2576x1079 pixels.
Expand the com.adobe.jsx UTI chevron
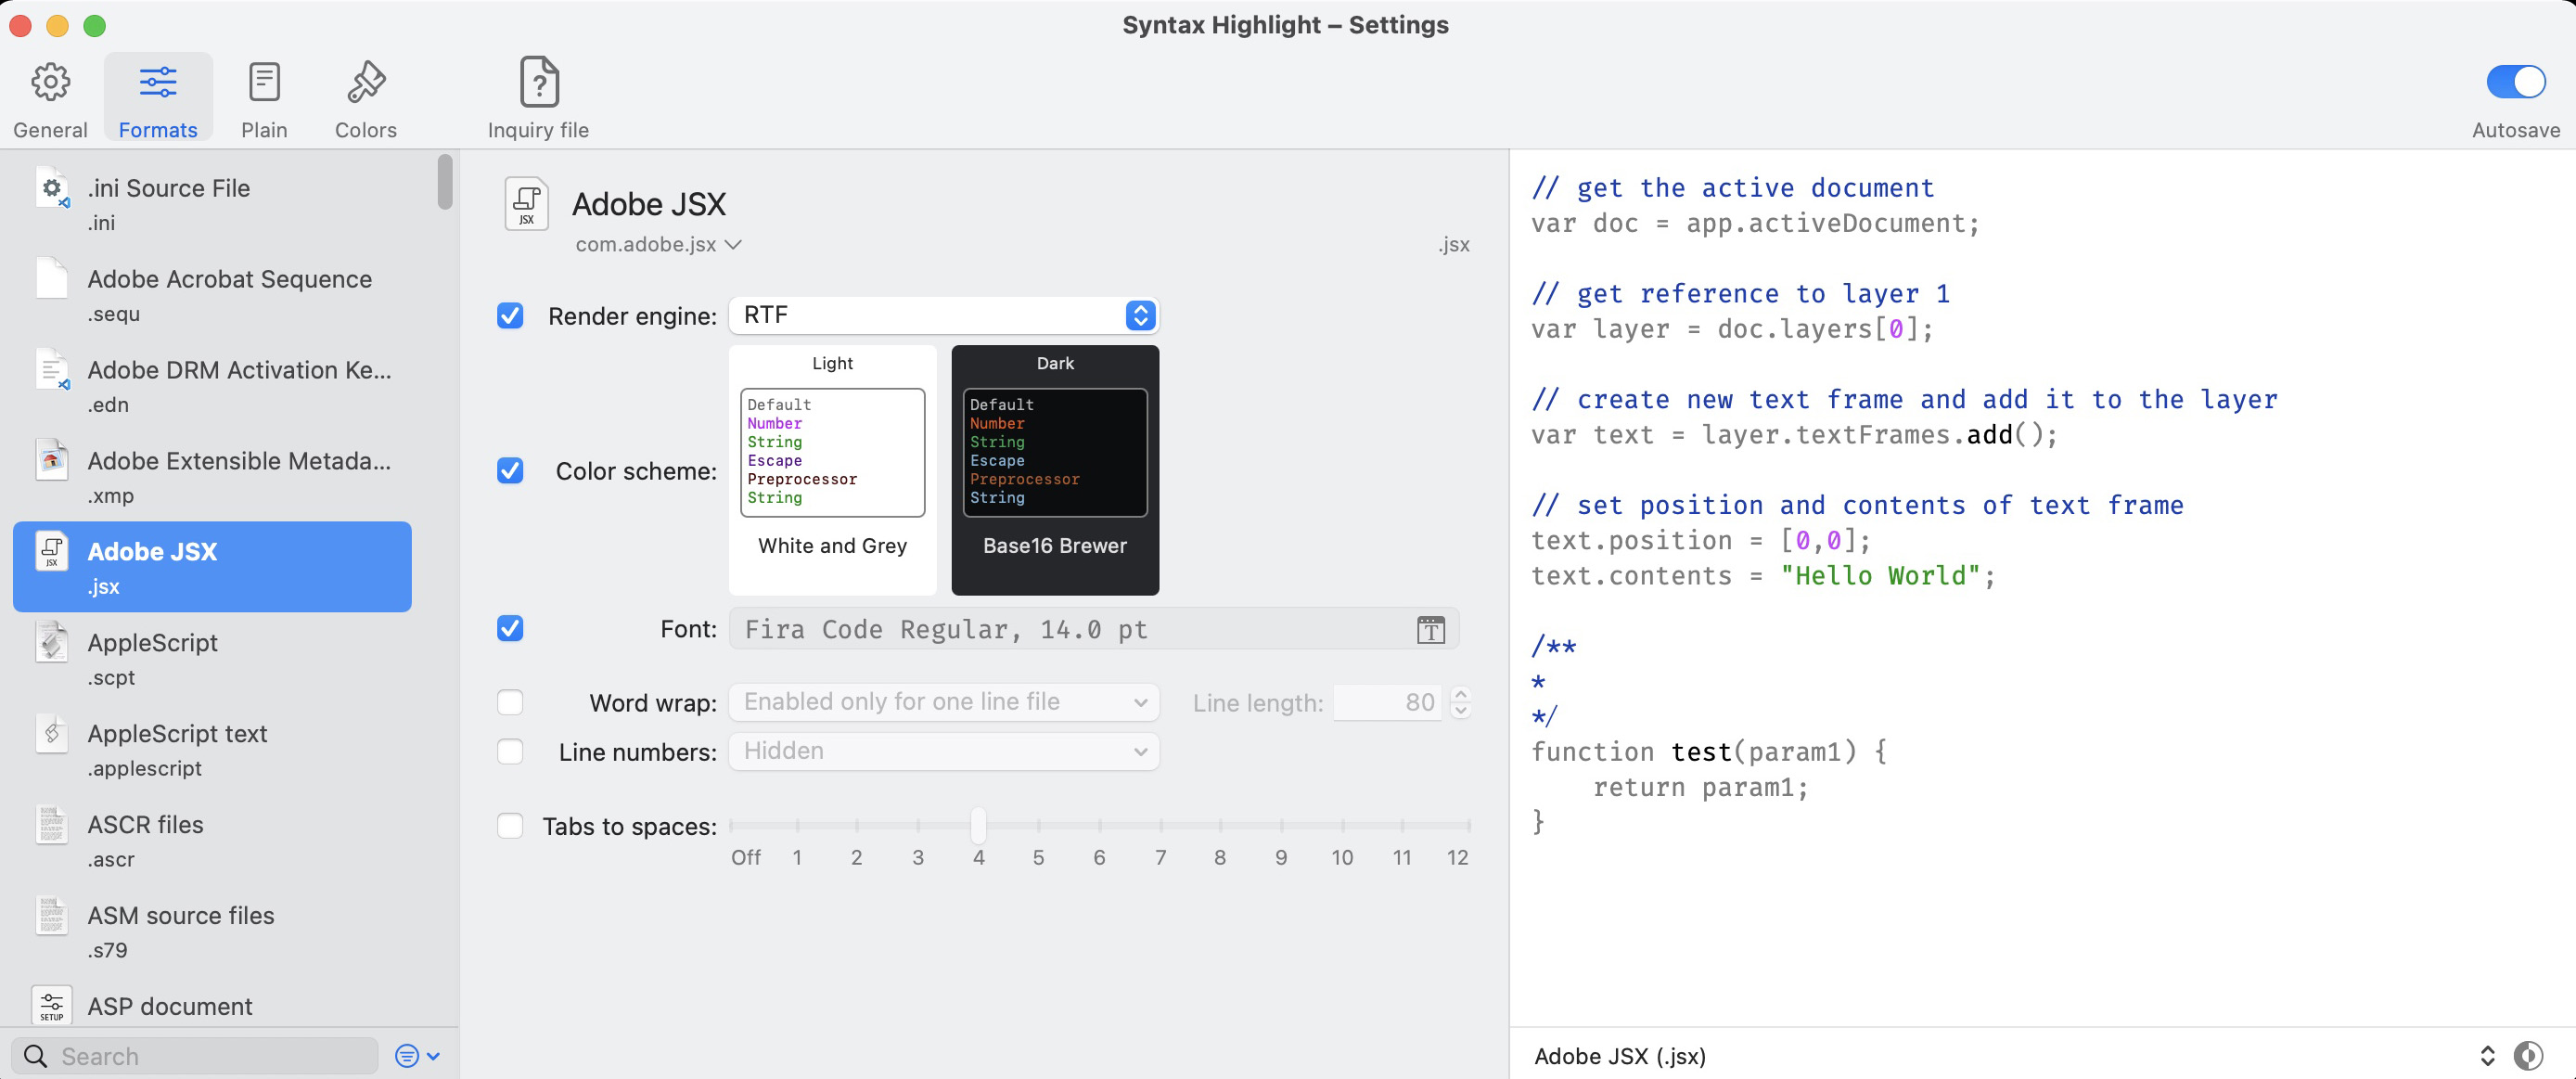click(733, 244)
